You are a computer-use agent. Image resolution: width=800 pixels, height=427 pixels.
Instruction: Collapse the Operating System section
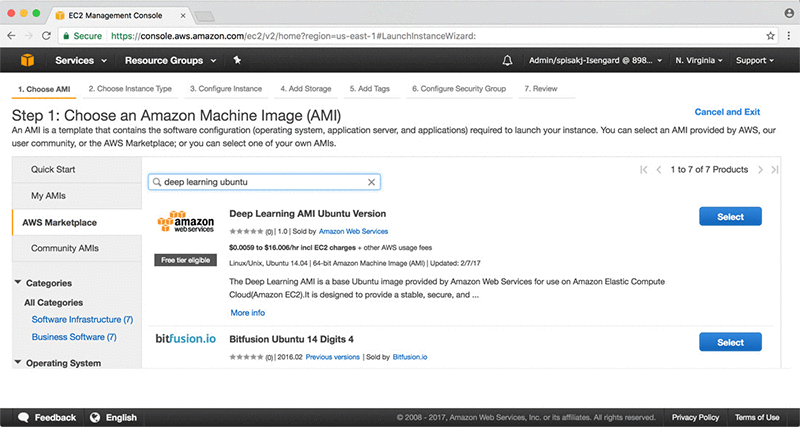click(18, 362)
